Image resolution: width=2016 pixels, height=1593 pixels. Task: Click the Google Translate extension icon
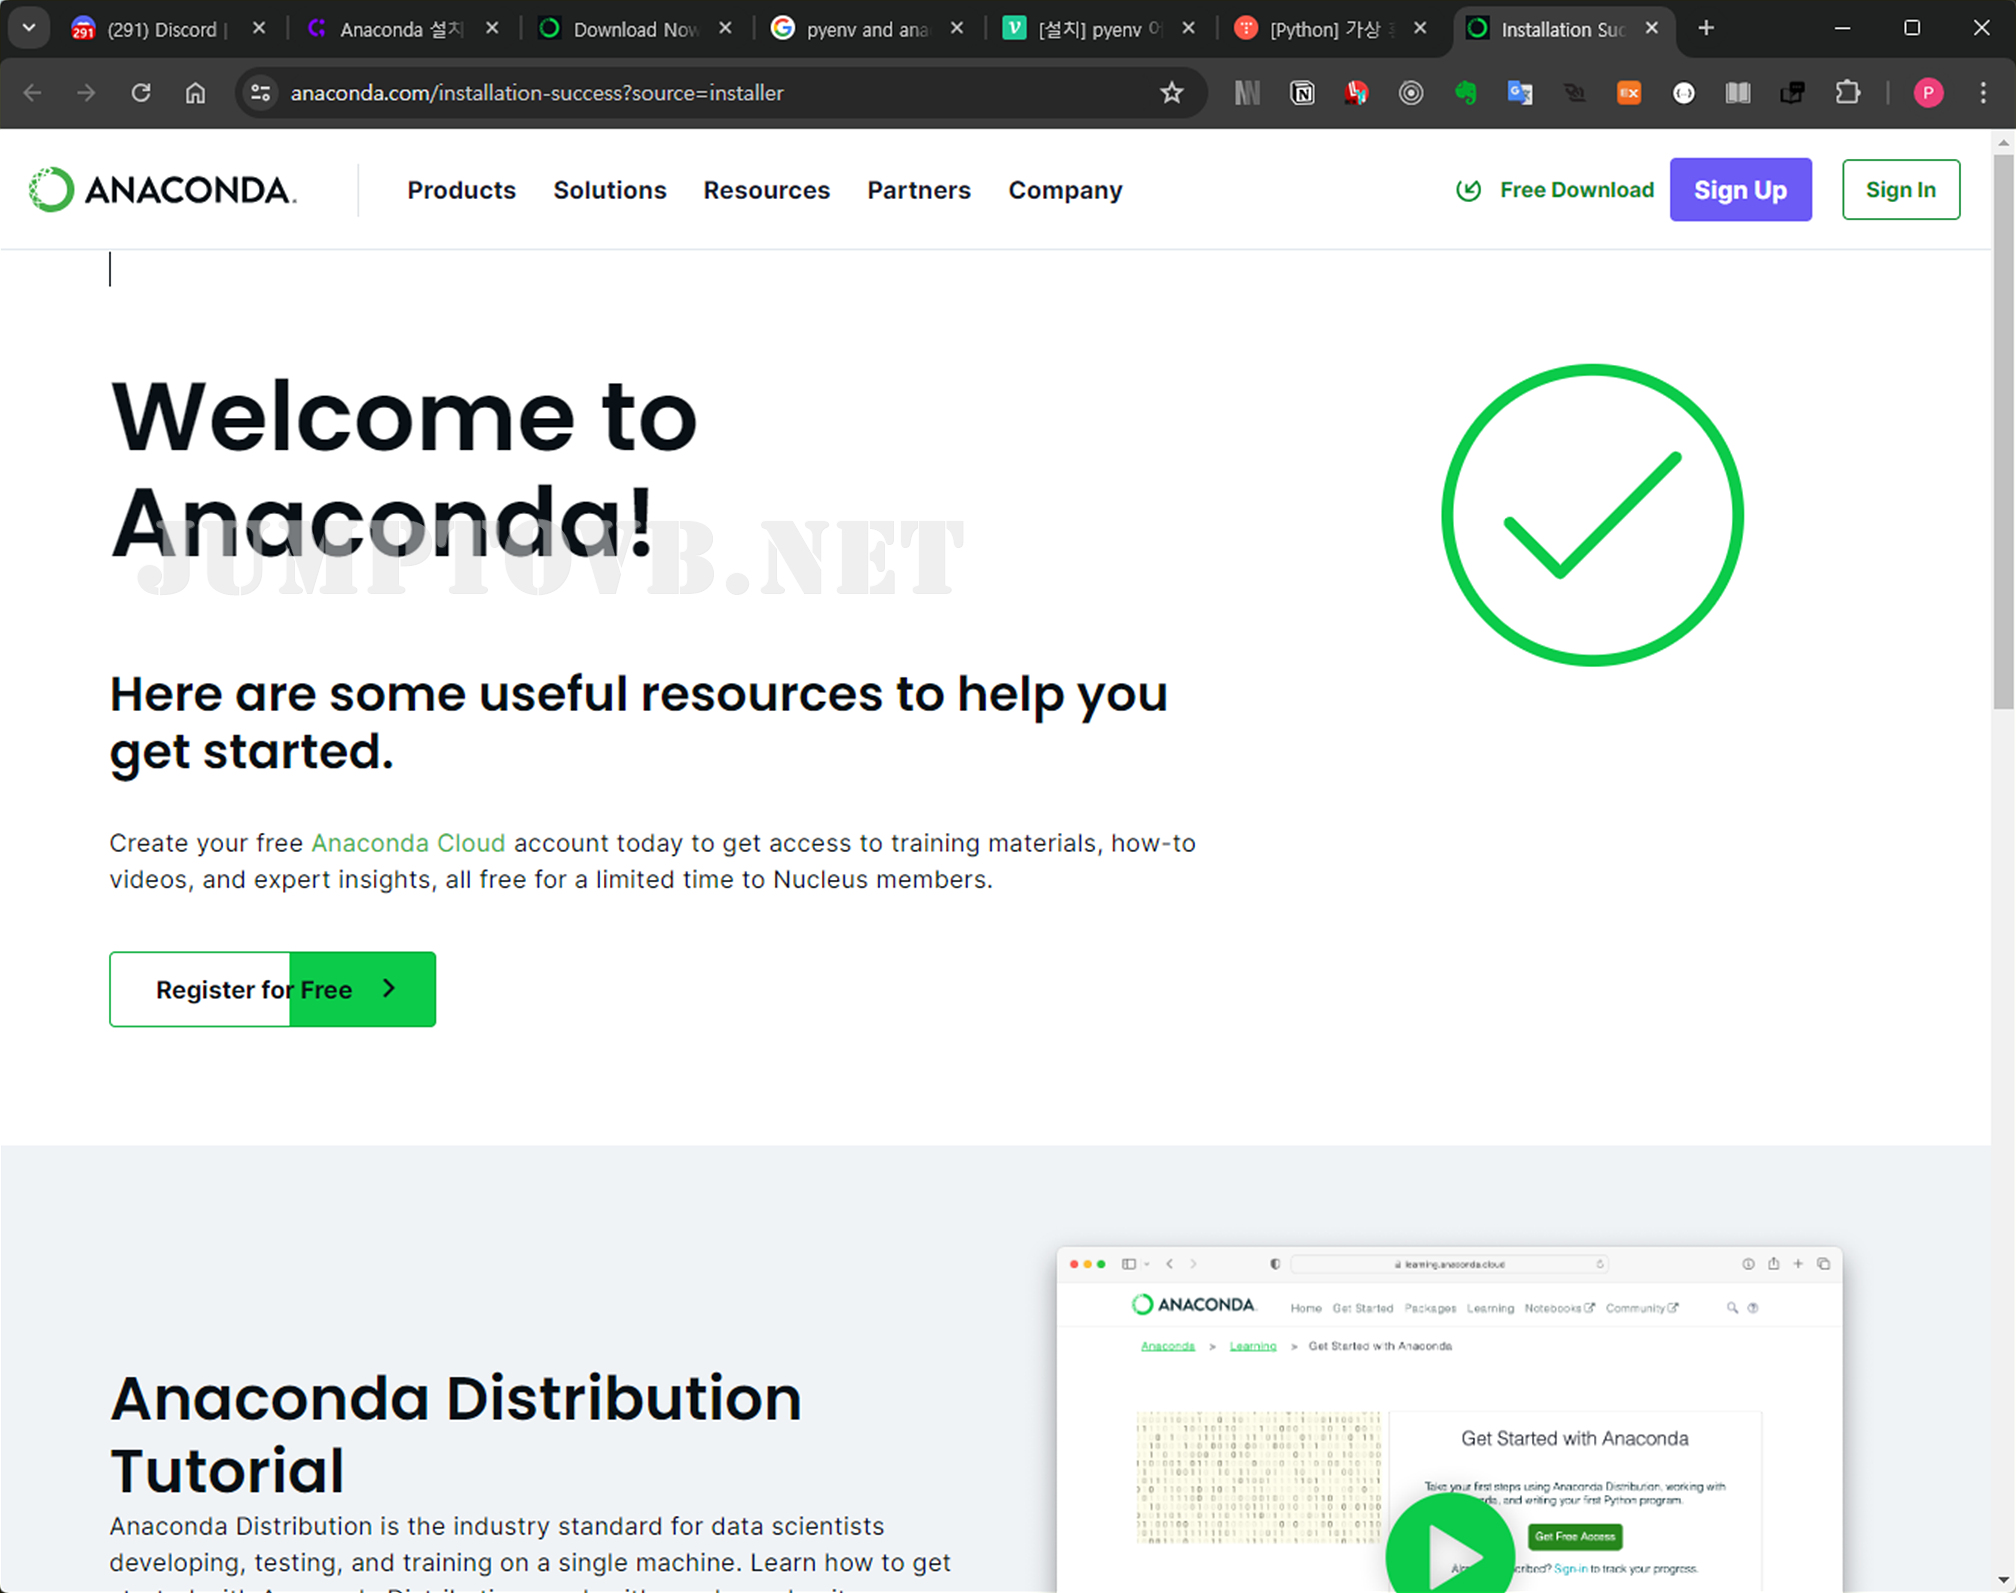pyautogui.click(x=1520, y=93)
